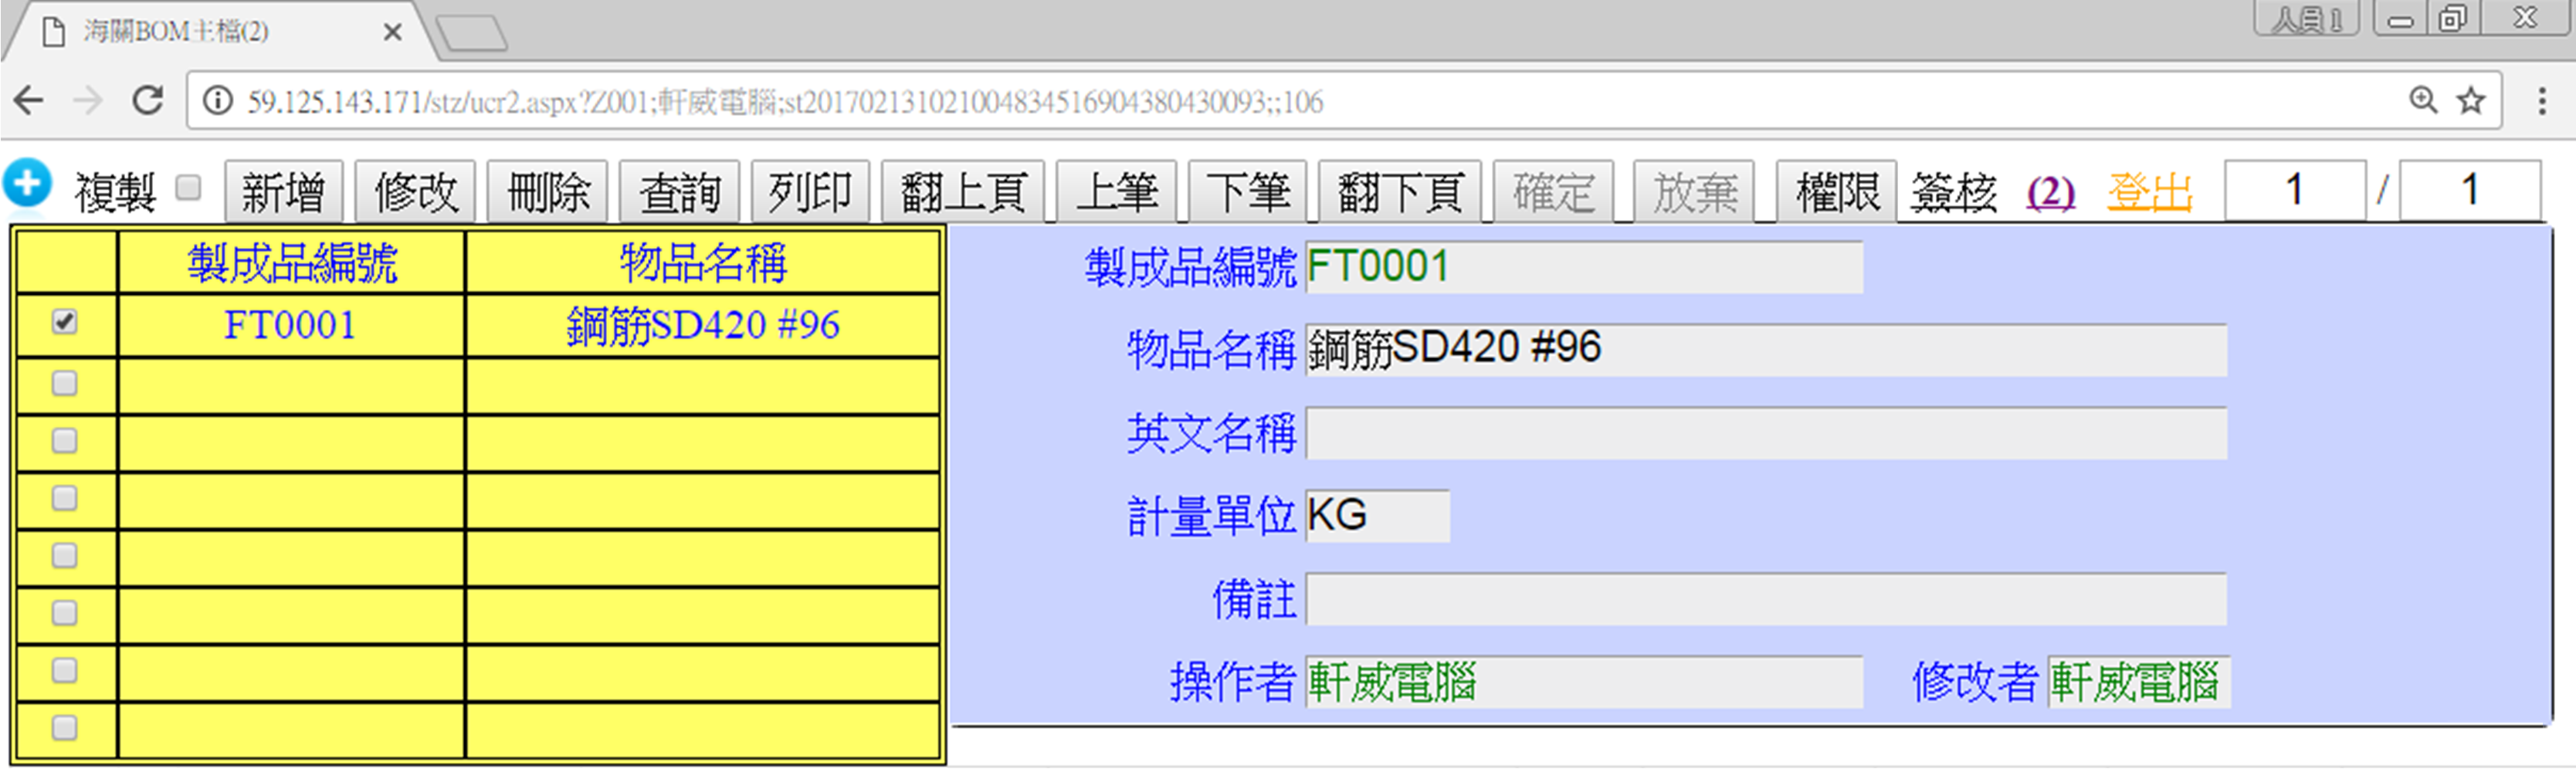This screenshot has height=769, width=2576.
Task: Click the 刪除 button
Action: (x=548, y=191)
